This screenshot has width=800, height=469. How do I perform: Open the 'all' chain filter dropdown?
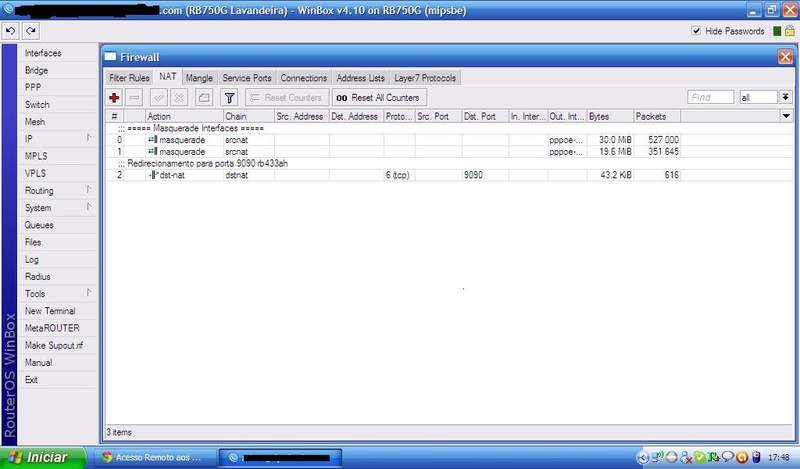pyautogui.click(x=785, y=97)
